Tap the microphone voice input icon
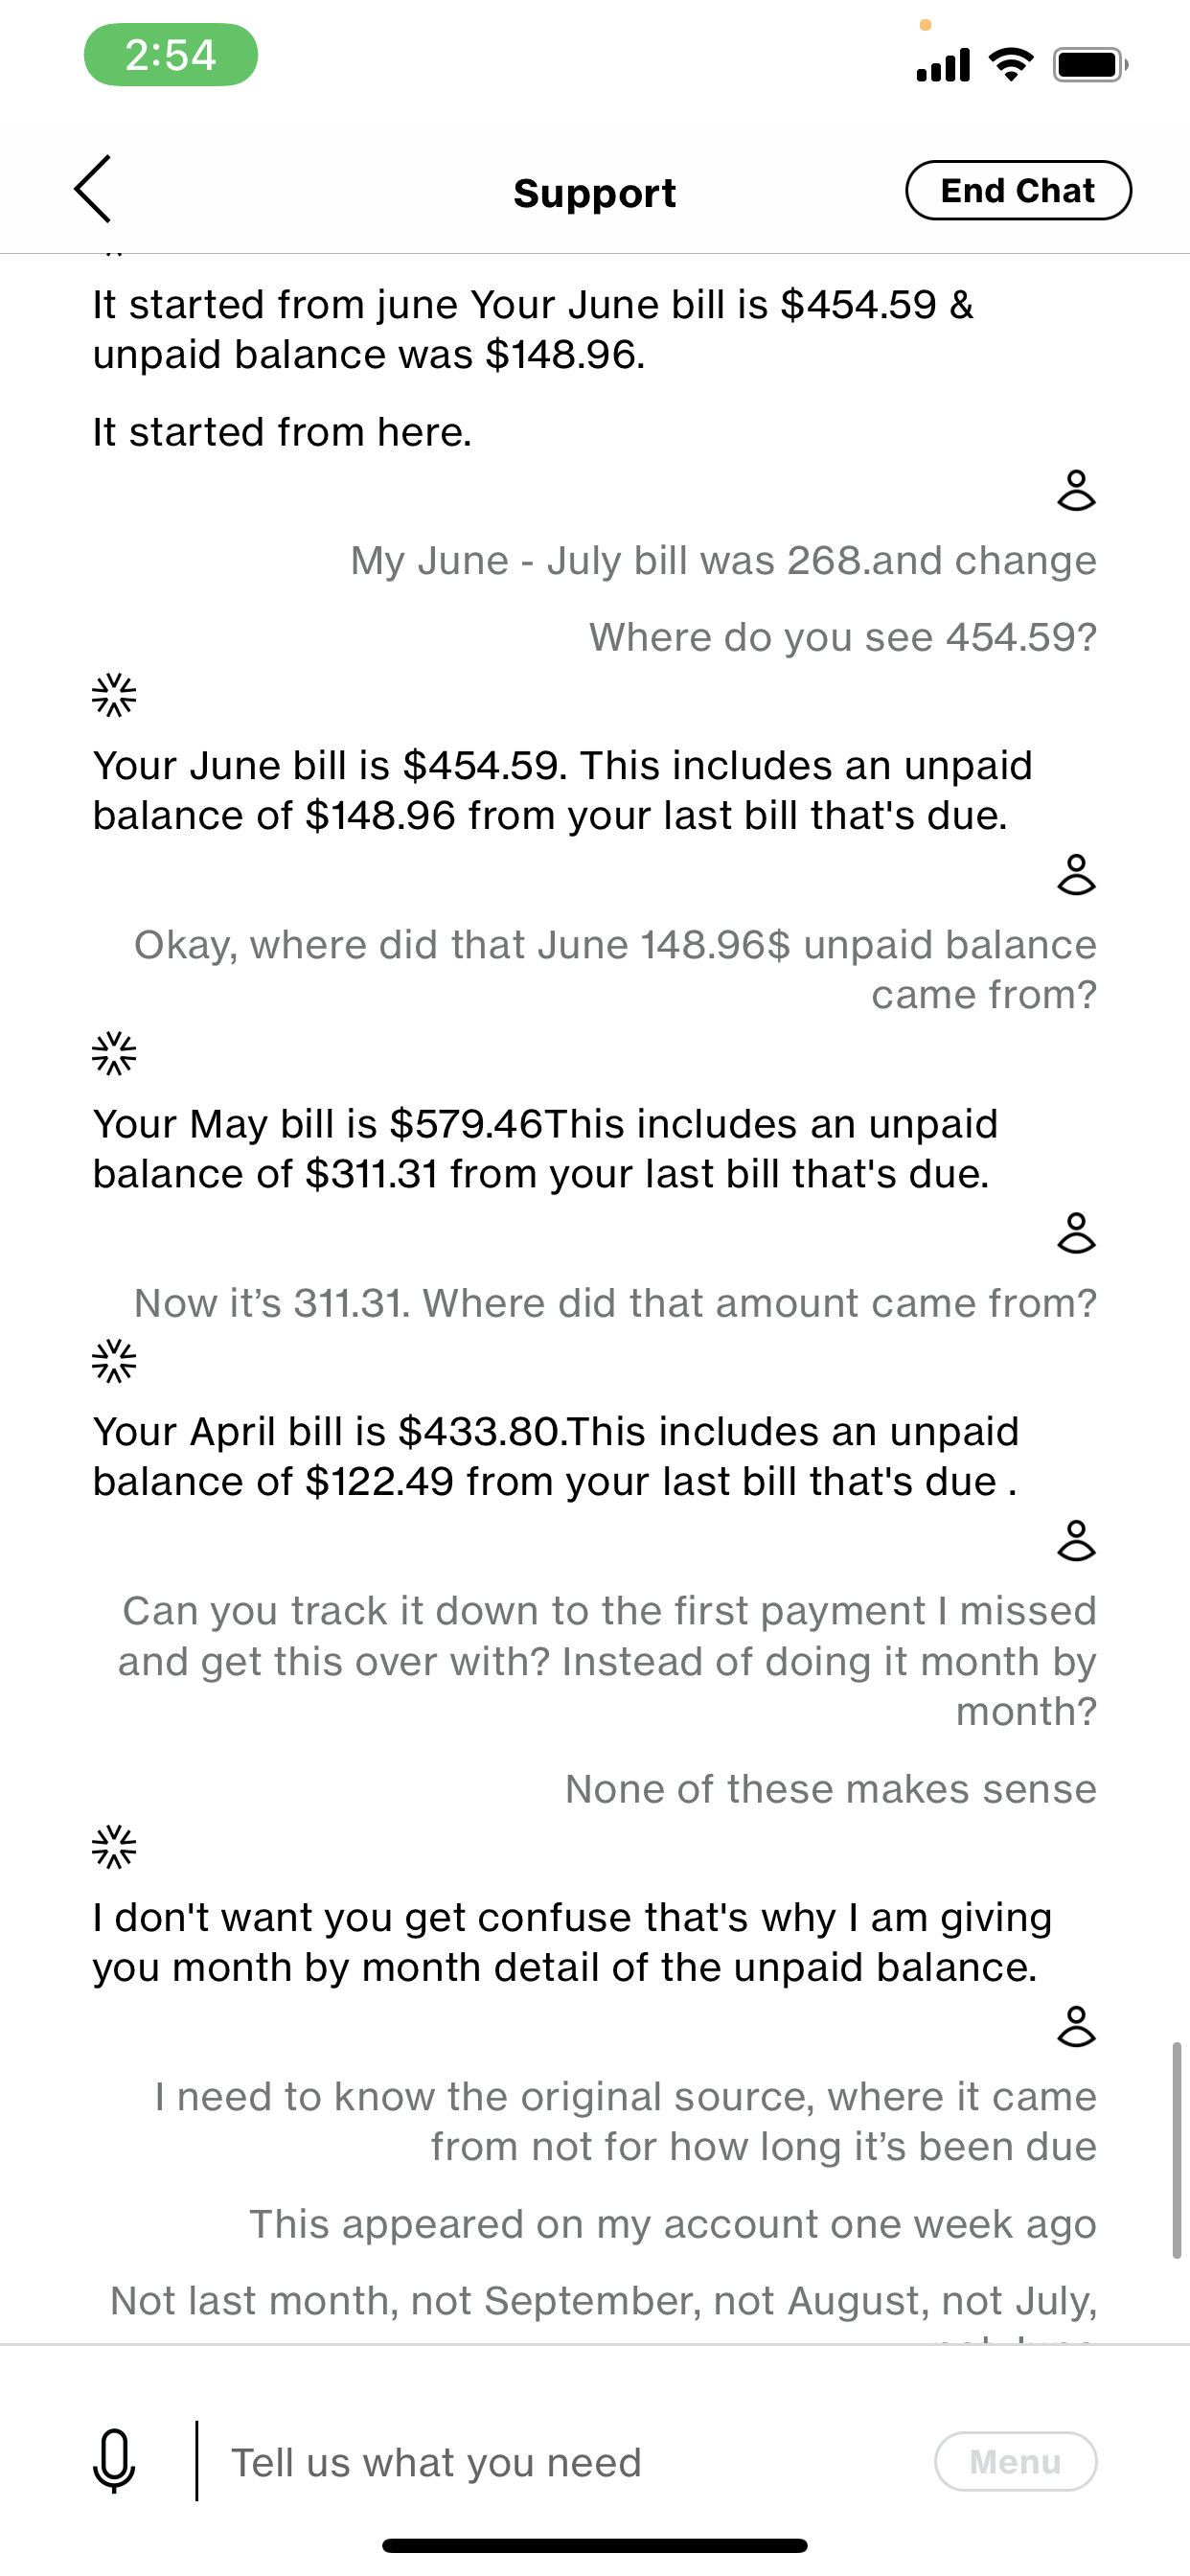Screen dimensions: 1190x2576 click(x=114, y=2461)
